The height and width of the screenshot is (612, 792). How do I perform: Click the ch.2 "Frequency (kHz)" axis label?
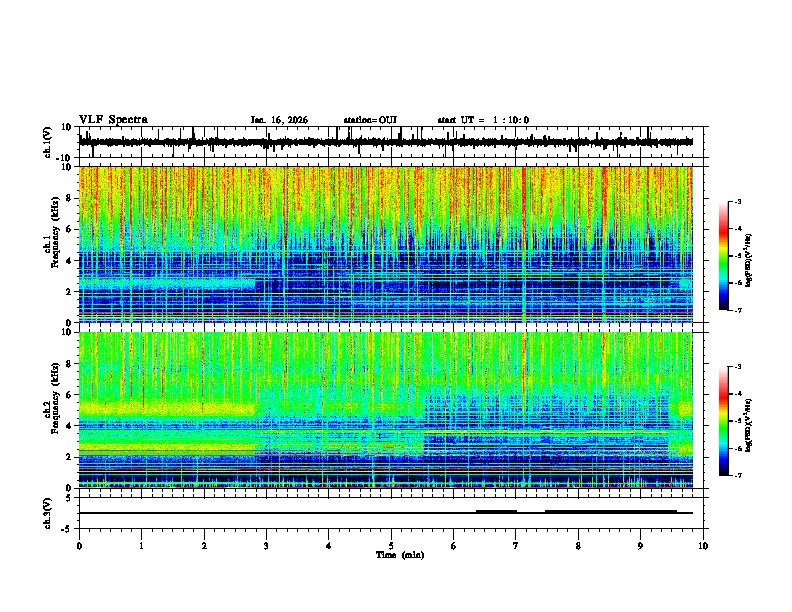point(55,398)
